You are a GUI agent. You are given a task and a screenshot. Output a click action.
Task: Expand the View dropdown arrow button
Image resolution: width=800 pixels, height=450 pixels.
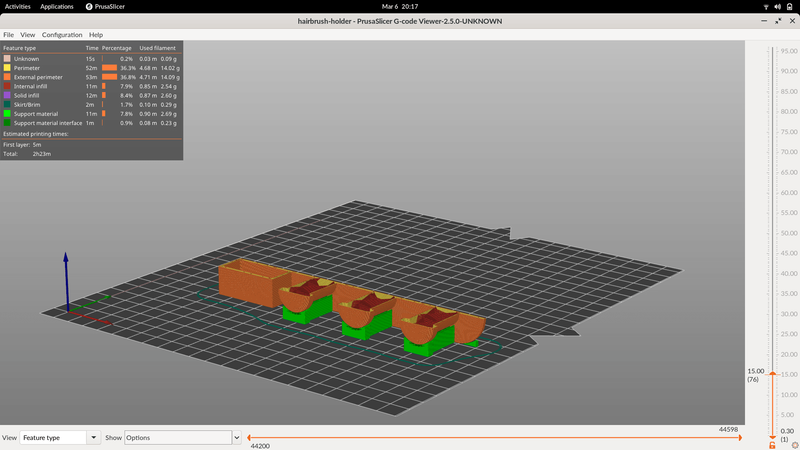point(93,438)
